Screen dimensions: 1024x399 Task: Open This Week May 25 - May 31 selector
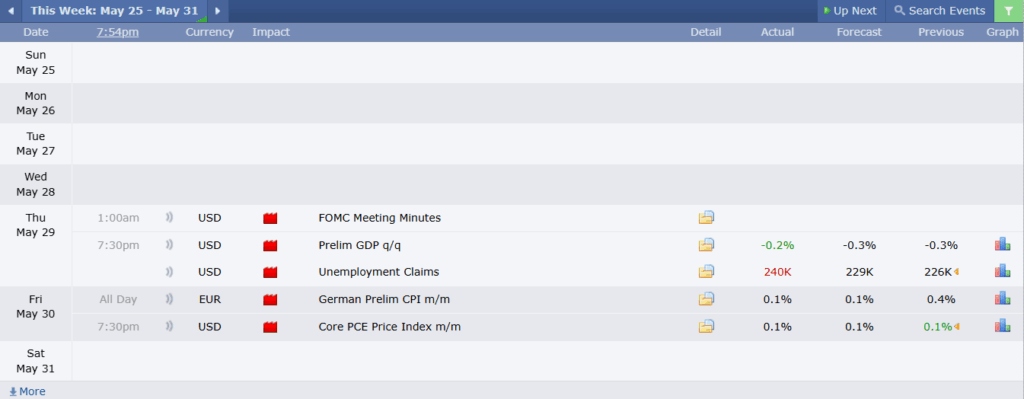point(114,11)
